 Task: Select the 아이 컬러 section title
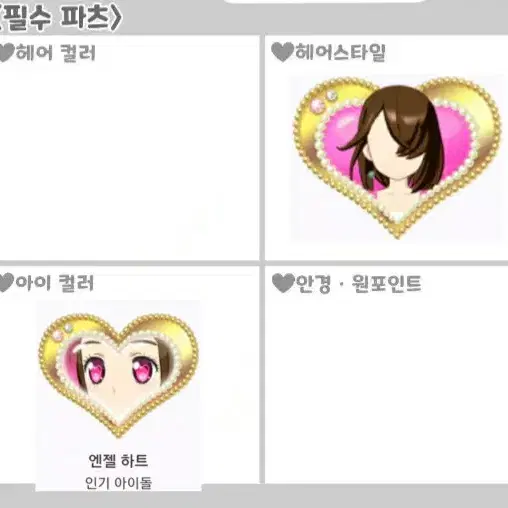click(x=55, y=283)
